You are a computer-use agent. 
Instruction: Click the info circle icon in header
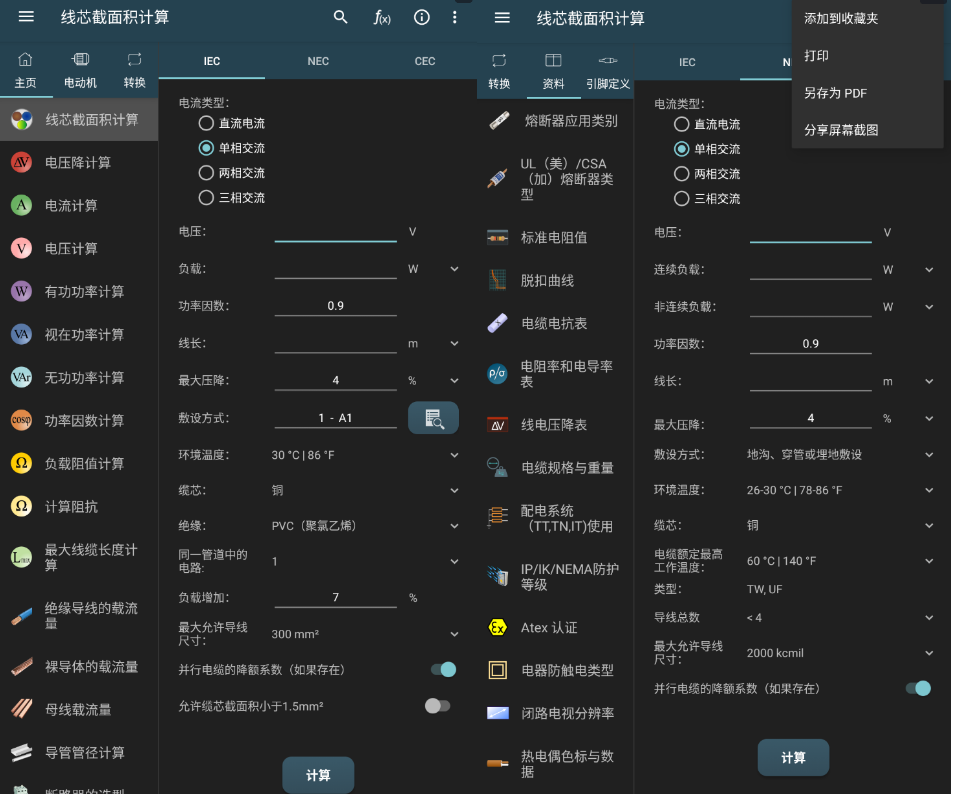click(x=422, y=17)
